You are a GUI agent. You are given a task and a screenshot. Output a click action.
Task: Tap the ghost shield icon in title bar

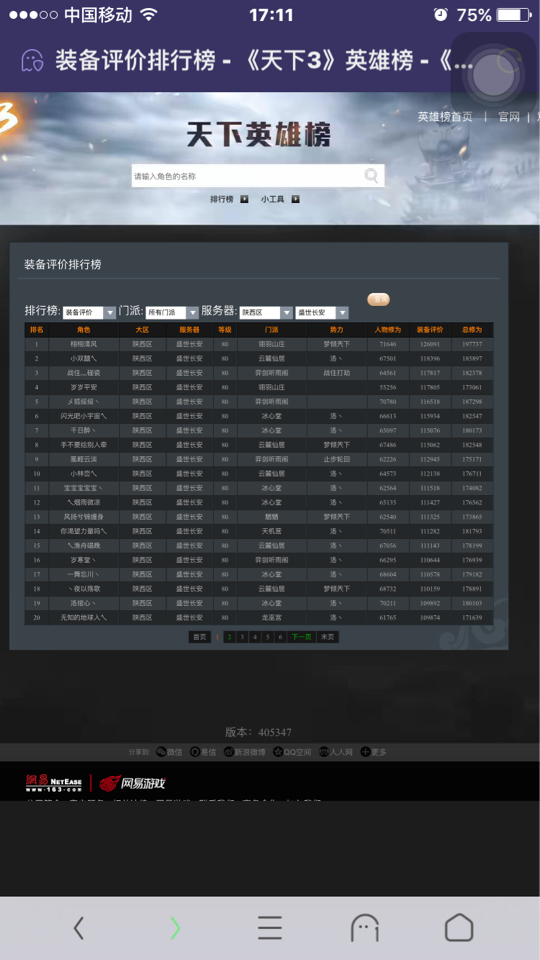point(32,61)
